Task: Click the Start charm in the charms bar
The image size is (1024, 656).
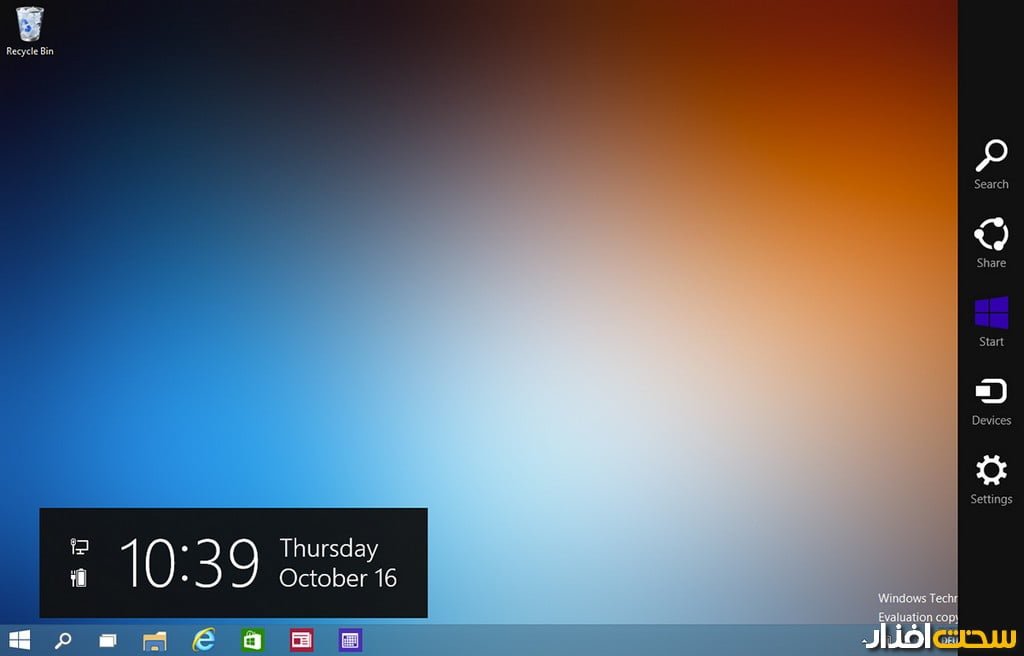Action: tap(991, 321)
